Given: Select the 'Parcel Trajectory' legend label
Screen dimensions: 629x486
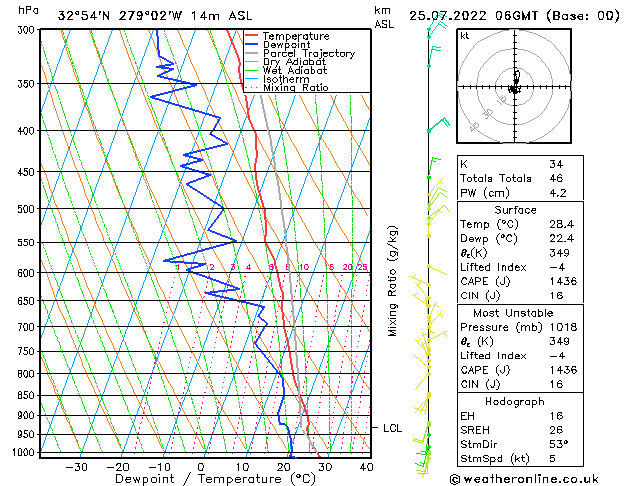Looking at the screenshot, I should tap(309, 53).
